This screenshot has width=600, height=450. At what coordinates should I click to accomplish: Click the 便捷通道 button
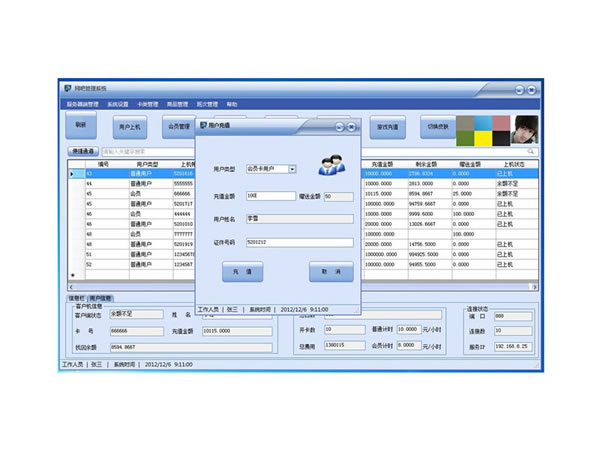83,152
